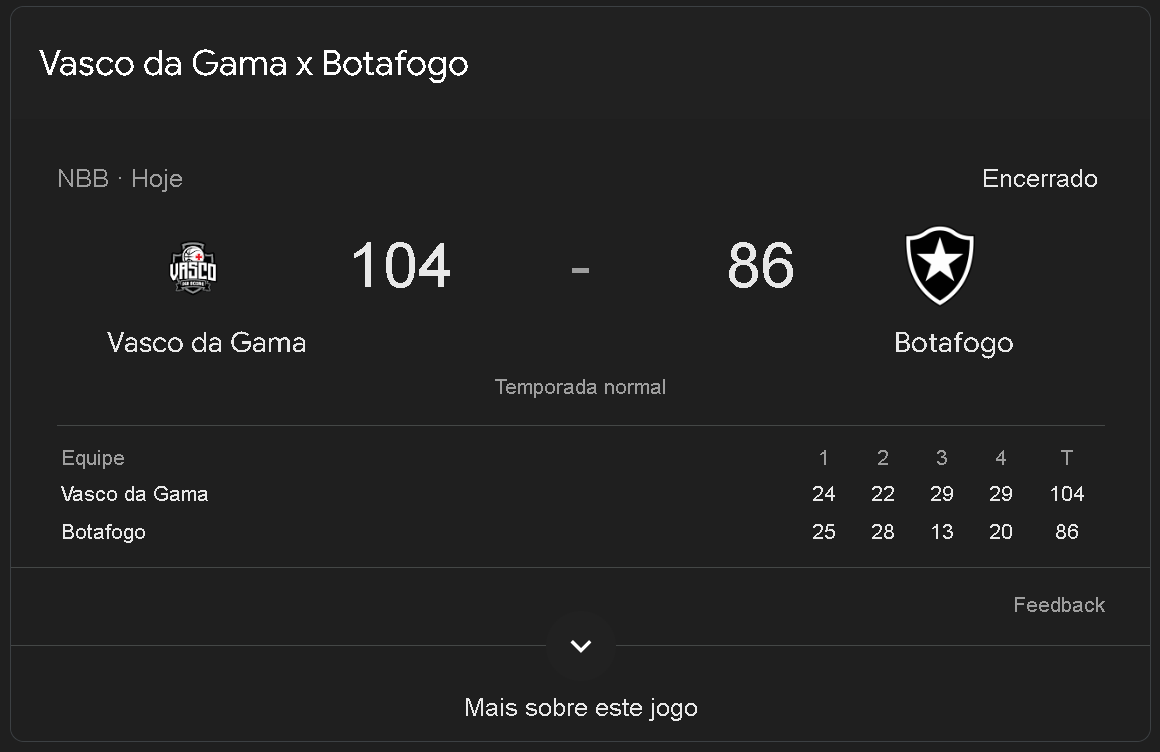Expand details with the down chevron
The height and width of the screenshot is (752, 1160).
point(580,645)
